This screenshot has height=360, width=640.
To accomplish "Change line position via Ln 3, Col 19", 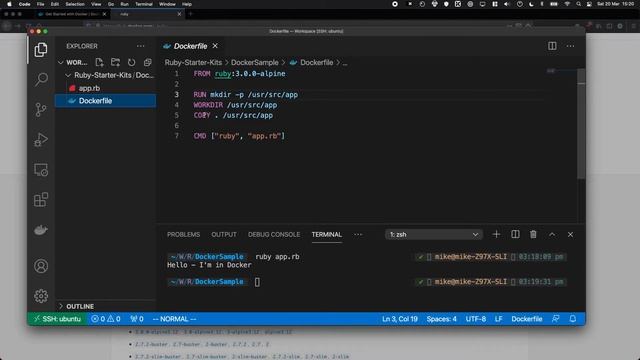I will click(400, 319).
